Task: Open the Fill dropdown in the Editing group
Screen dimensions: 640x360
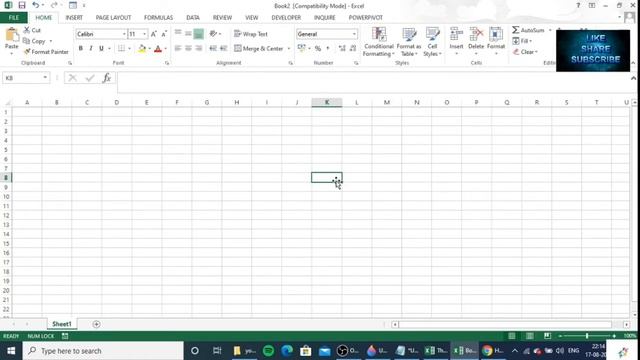Action: click(x=522, y=41)
